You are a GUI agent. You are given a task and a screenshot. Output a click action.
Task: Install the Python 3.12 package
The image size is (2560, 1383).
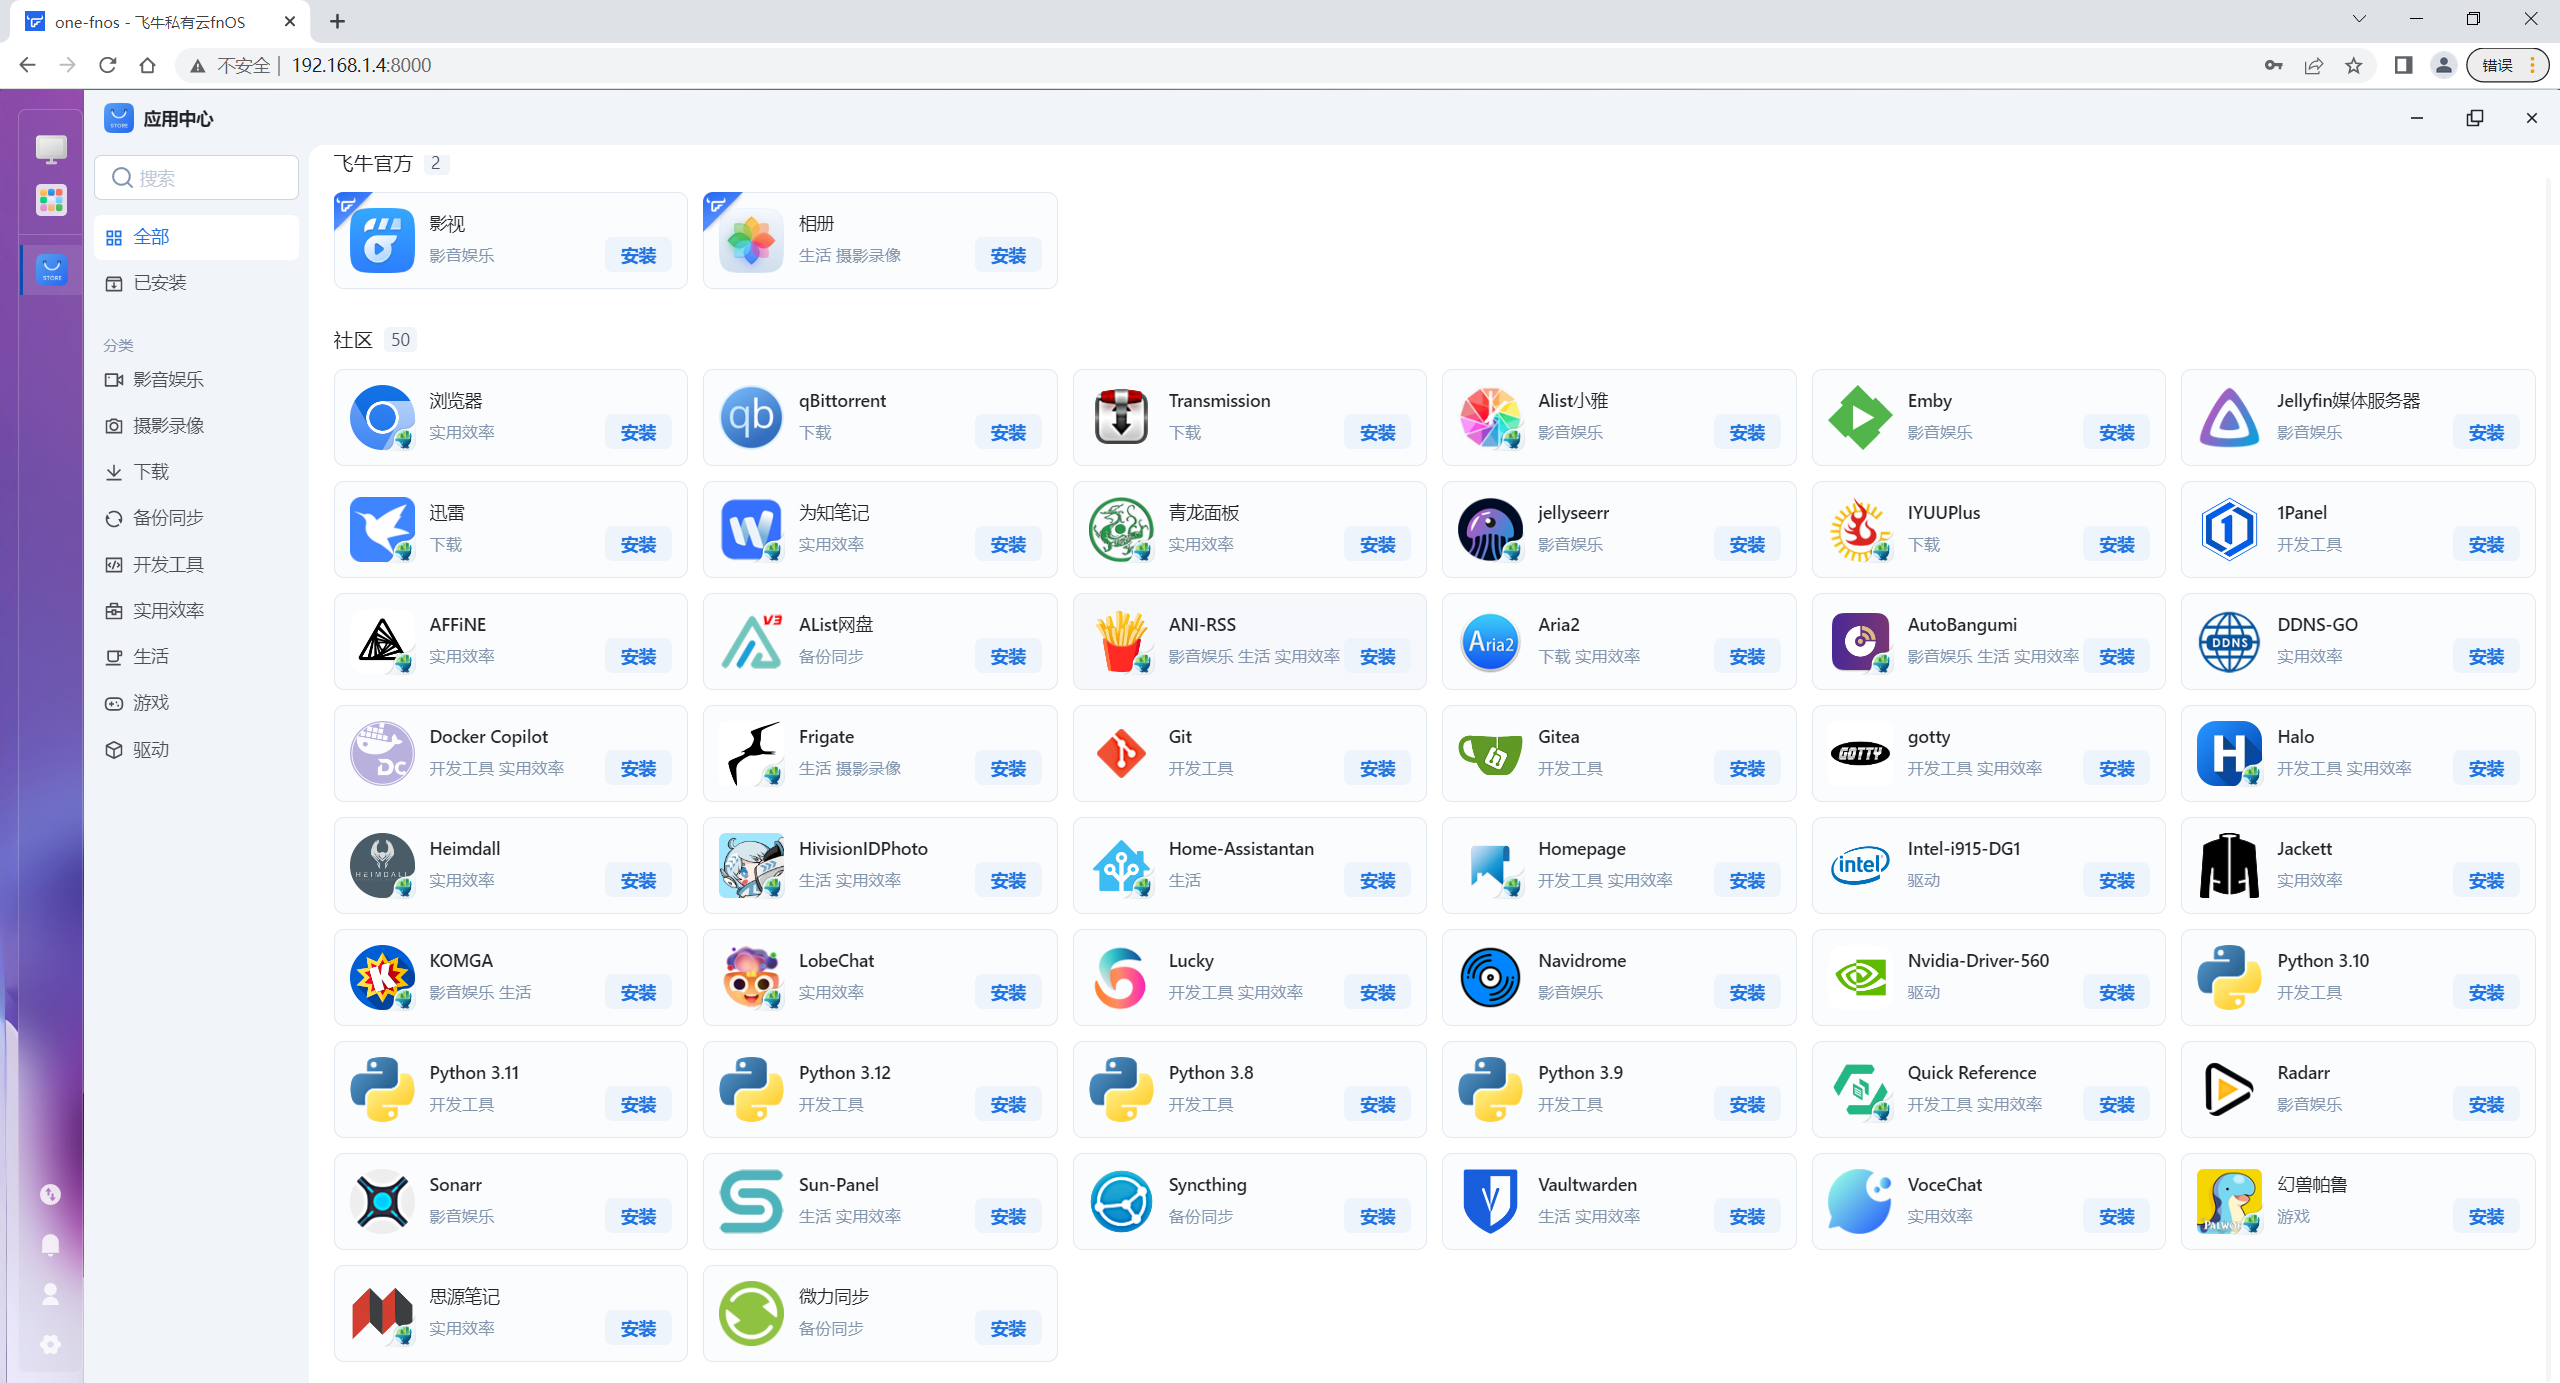(1008, 1105)
